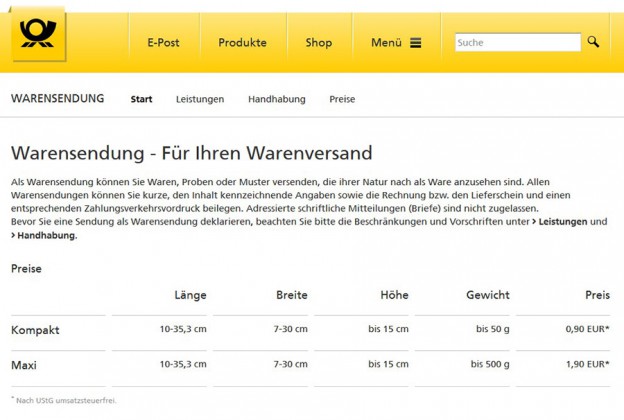
Task: Click the Maxi width value 7-30 cm
Action: pos(291,364)
